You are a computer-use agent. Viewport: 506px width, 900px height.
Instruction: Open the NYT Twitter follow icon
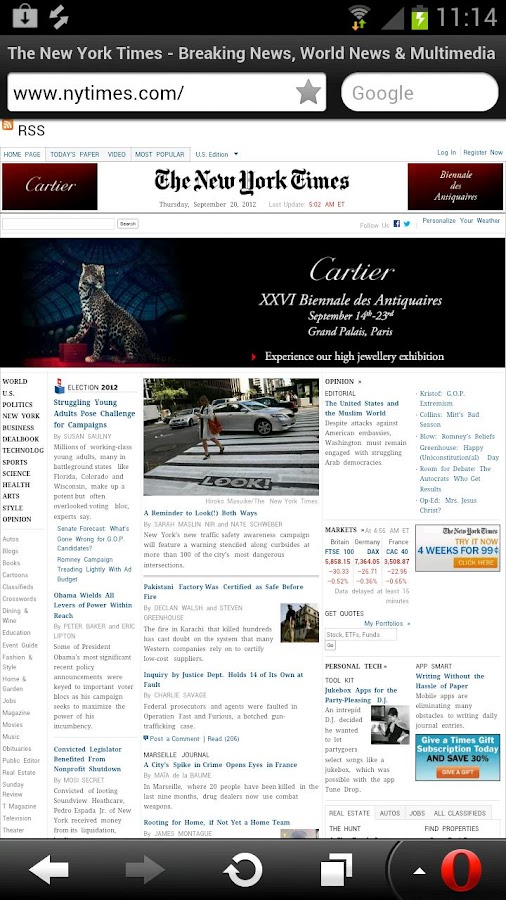point(407,224)
